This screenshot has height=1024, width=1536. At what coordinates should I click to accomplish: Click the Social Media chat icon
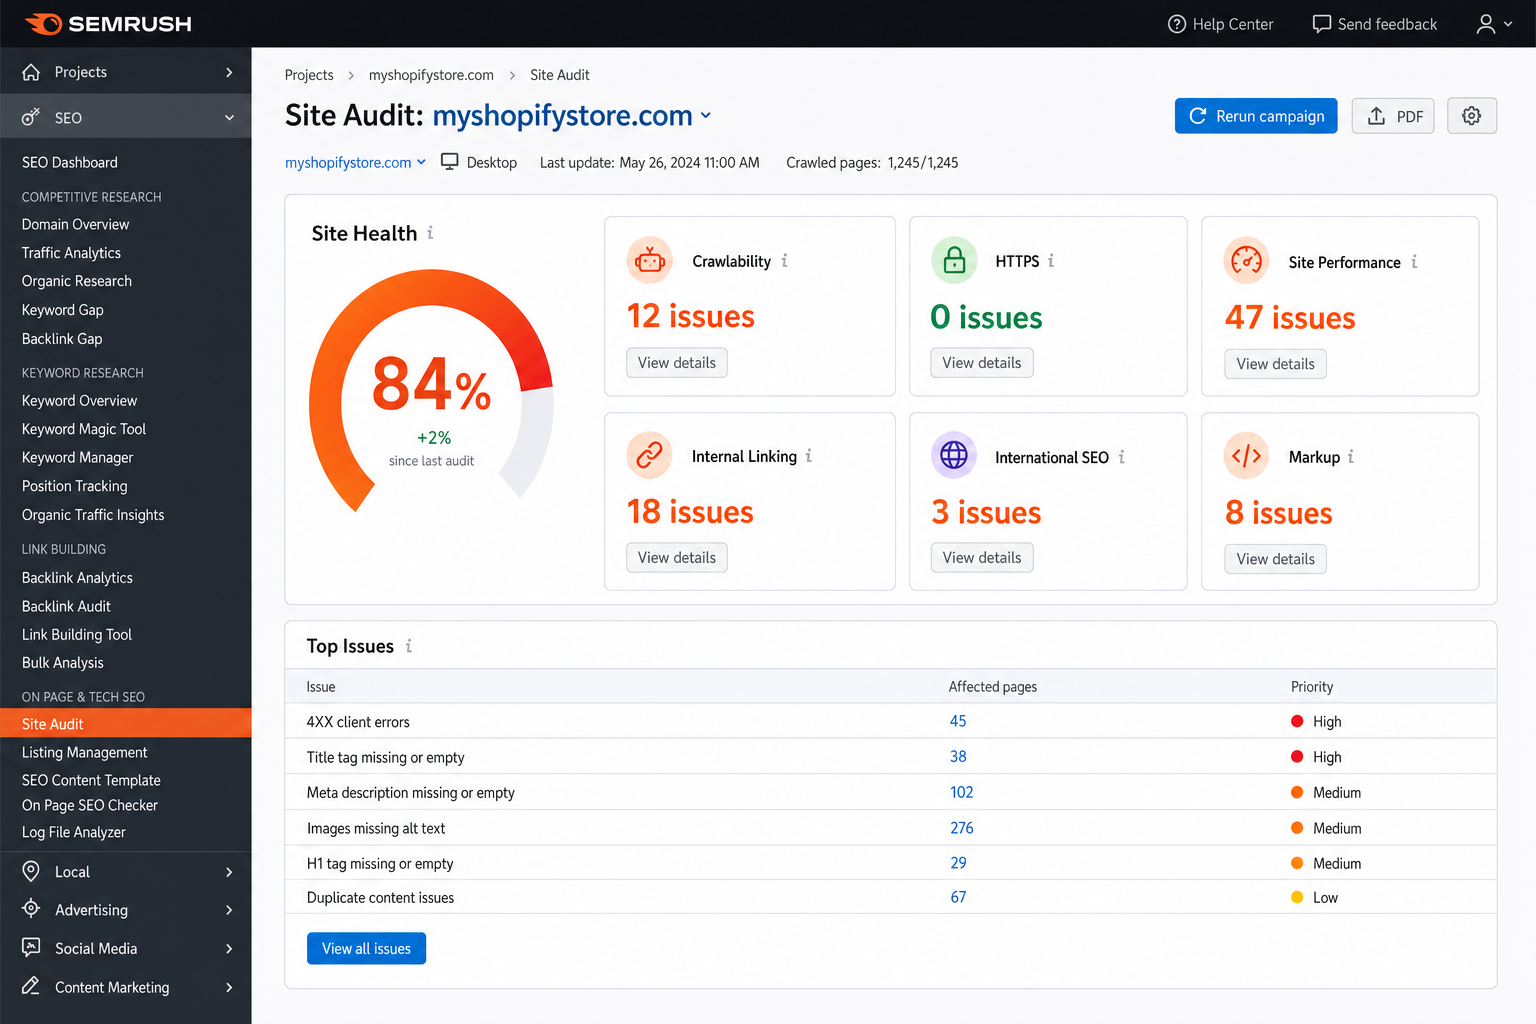(x=32, y=948)
